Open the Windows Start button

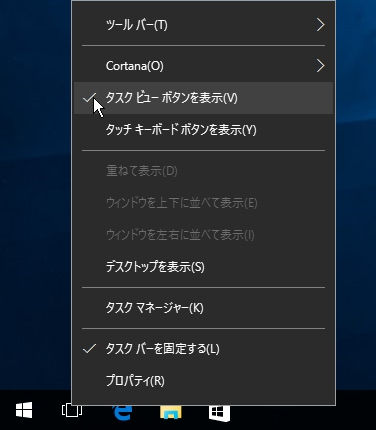24,410
